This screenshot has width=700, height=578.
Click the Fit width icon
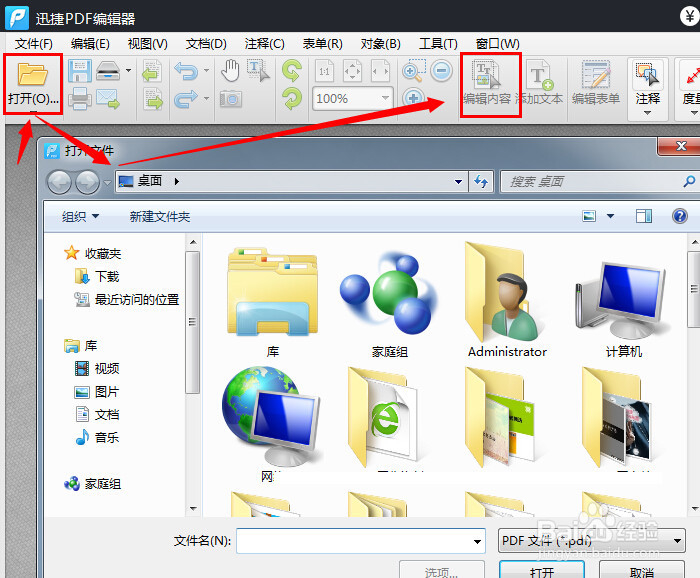(x=380, y=71)
